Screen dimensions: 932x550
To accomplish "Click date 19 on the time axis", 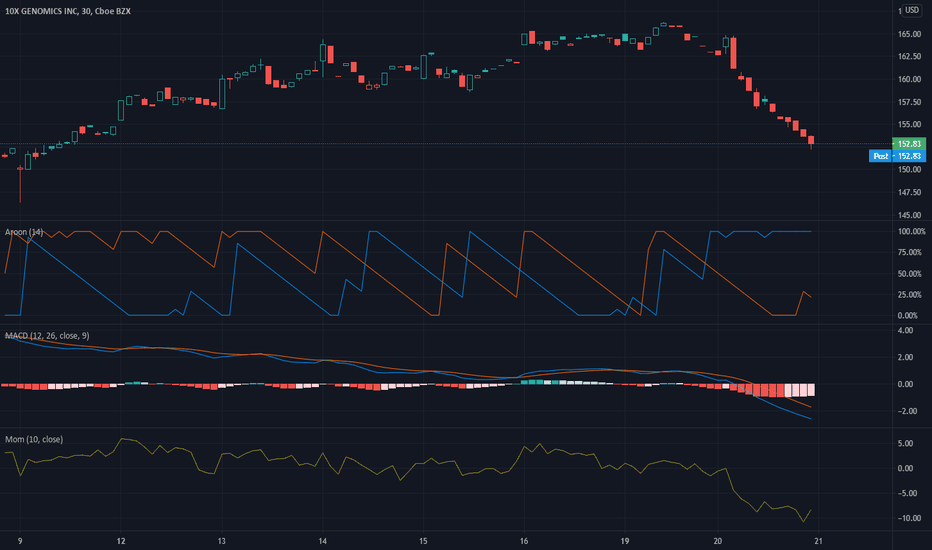I will click(625, 541).
